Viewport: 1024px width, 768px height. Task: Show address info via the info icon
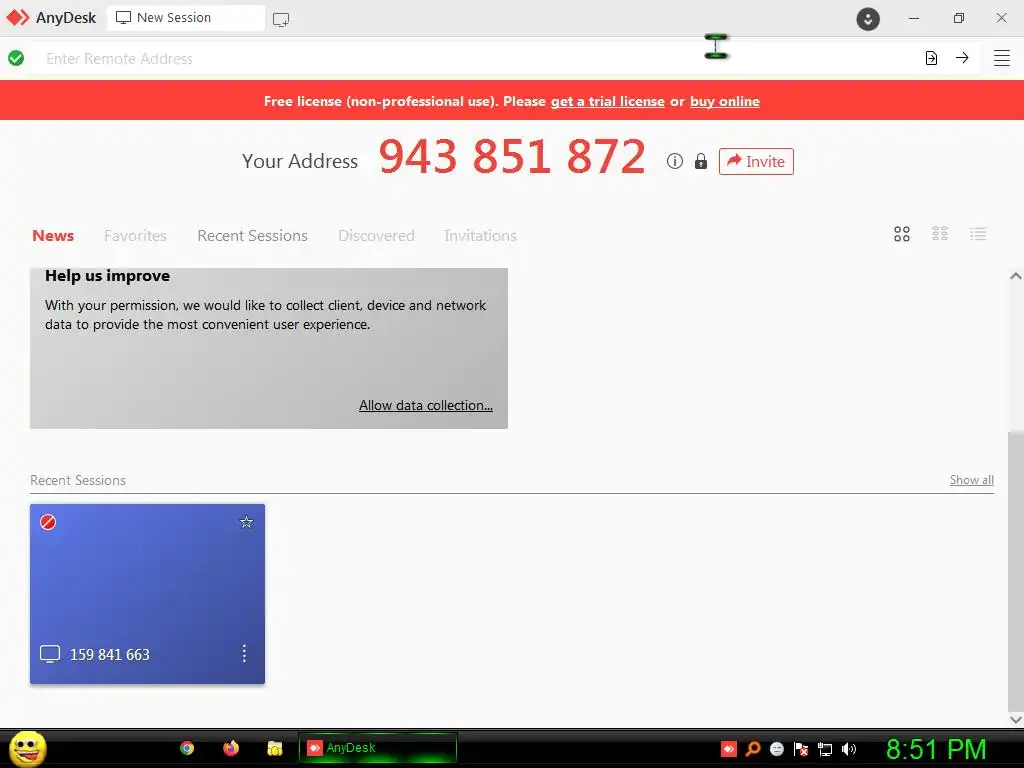pos(675,161)
